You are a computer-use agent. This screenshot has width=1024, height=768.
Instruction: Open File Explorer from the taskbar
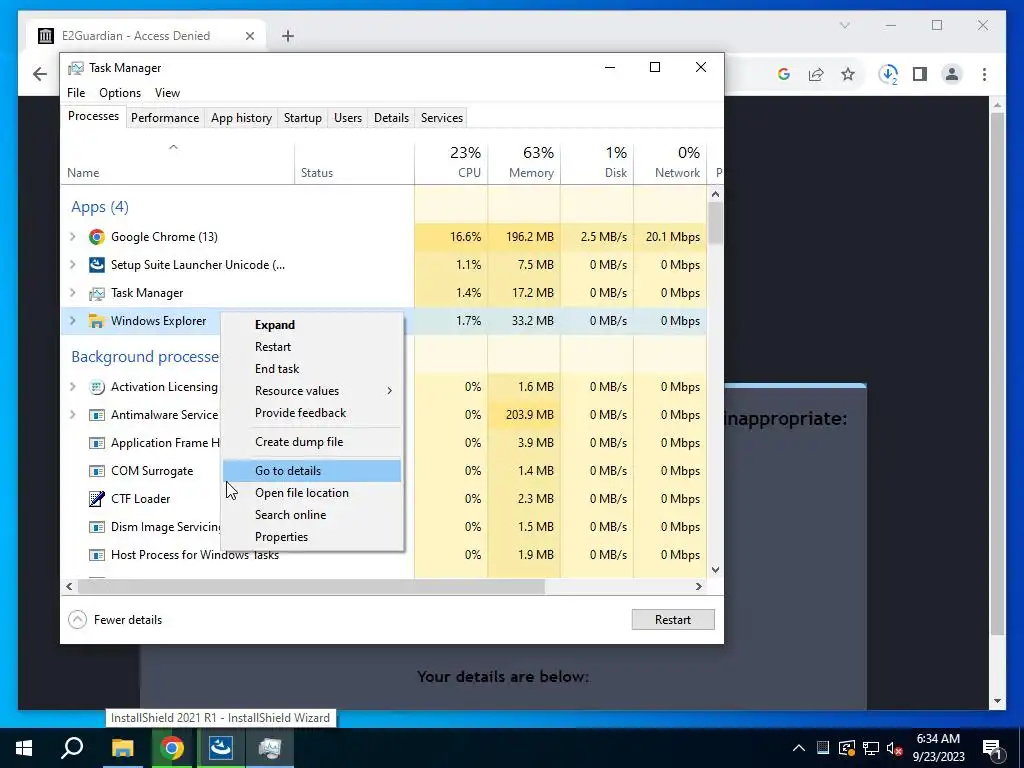click(122, 748)
